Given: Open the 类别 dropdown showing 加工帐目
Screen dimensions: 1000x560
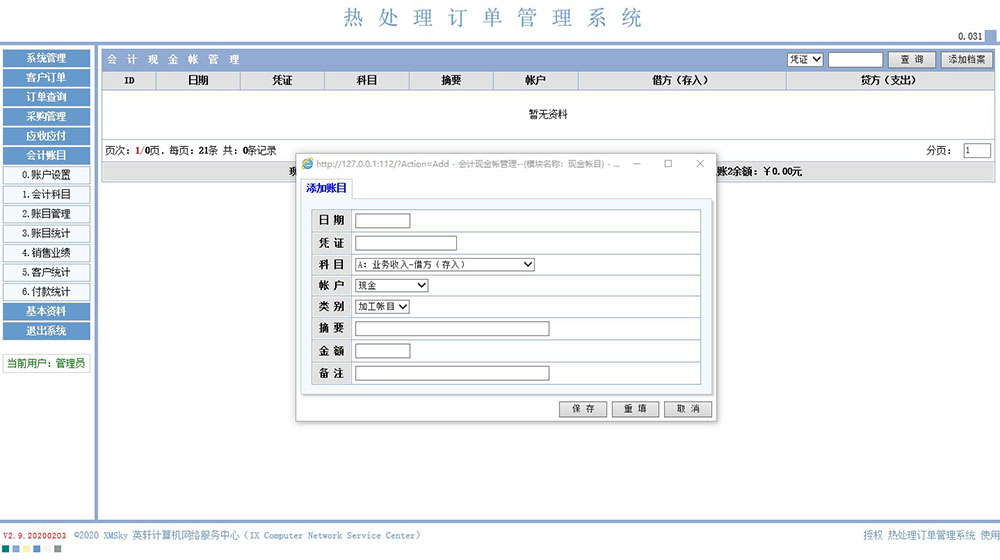Looking at the screenshot, I should click(x=382, y=307).
